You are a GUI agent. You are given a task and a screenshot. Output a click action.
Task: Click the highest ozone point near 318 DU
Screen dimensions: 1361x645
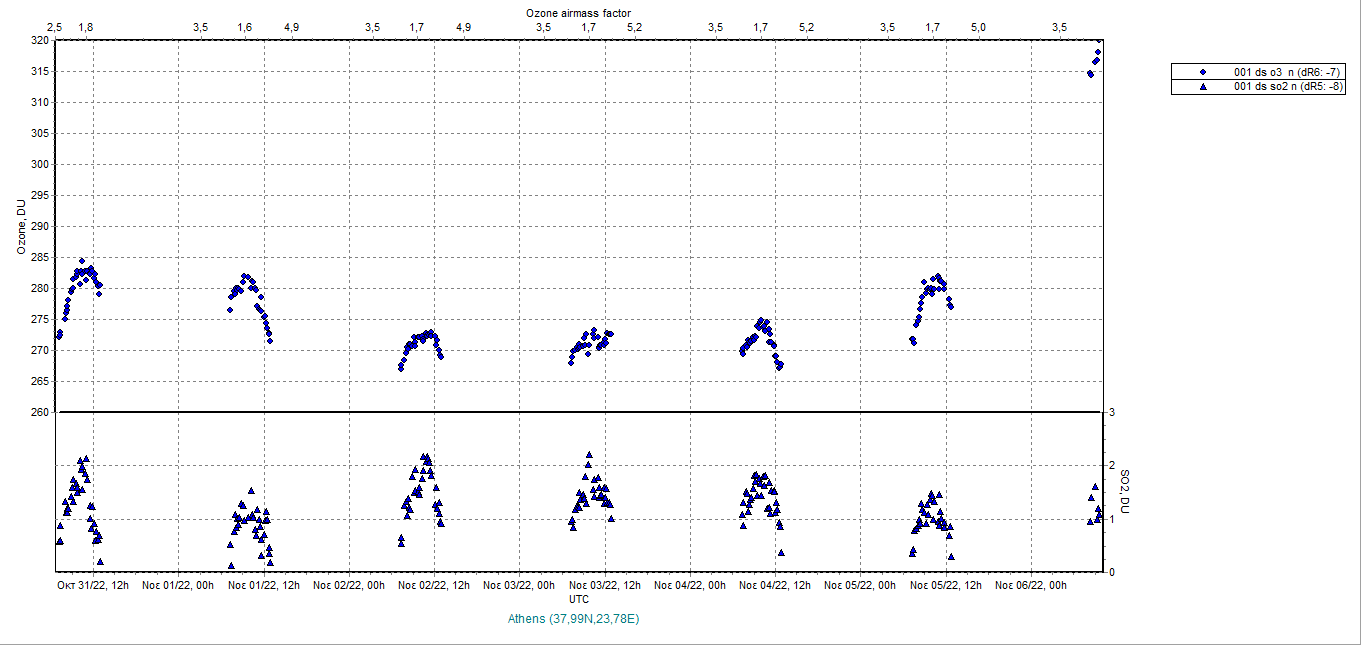tap(1098, 52)
